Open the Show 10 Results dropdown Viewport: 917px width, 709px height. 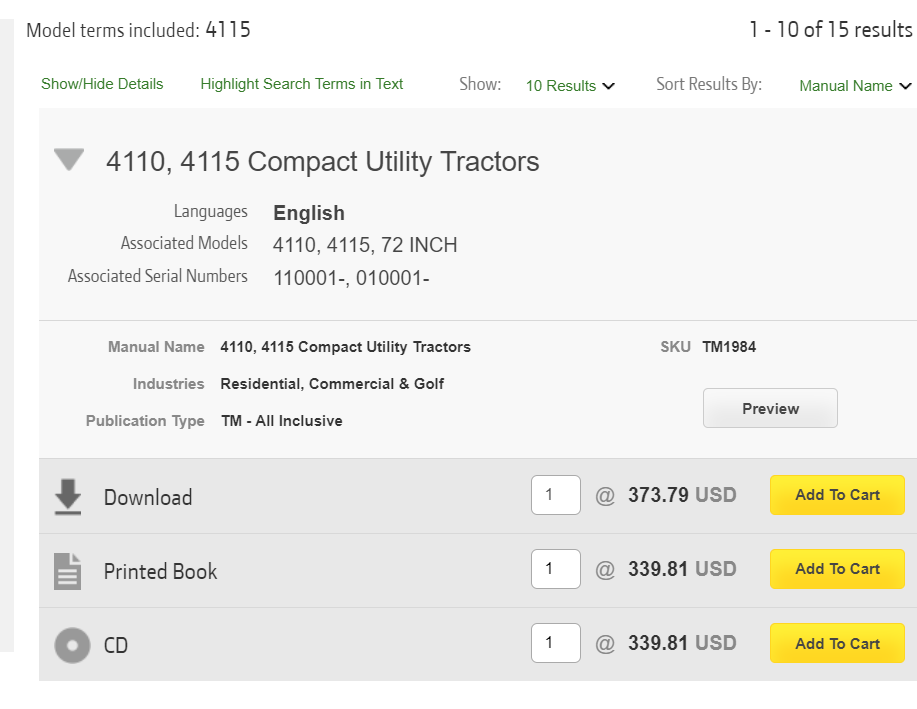point(570,86)
